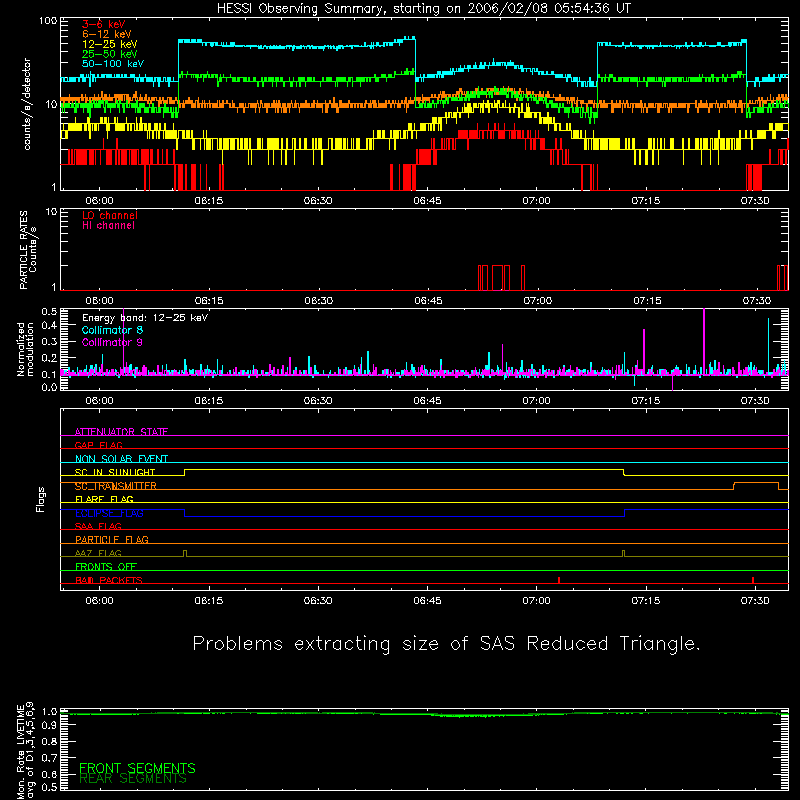Click the SC_IN_SUNLIGHT flag label
Screen dimensions: 800x800
tap(115, 472)
